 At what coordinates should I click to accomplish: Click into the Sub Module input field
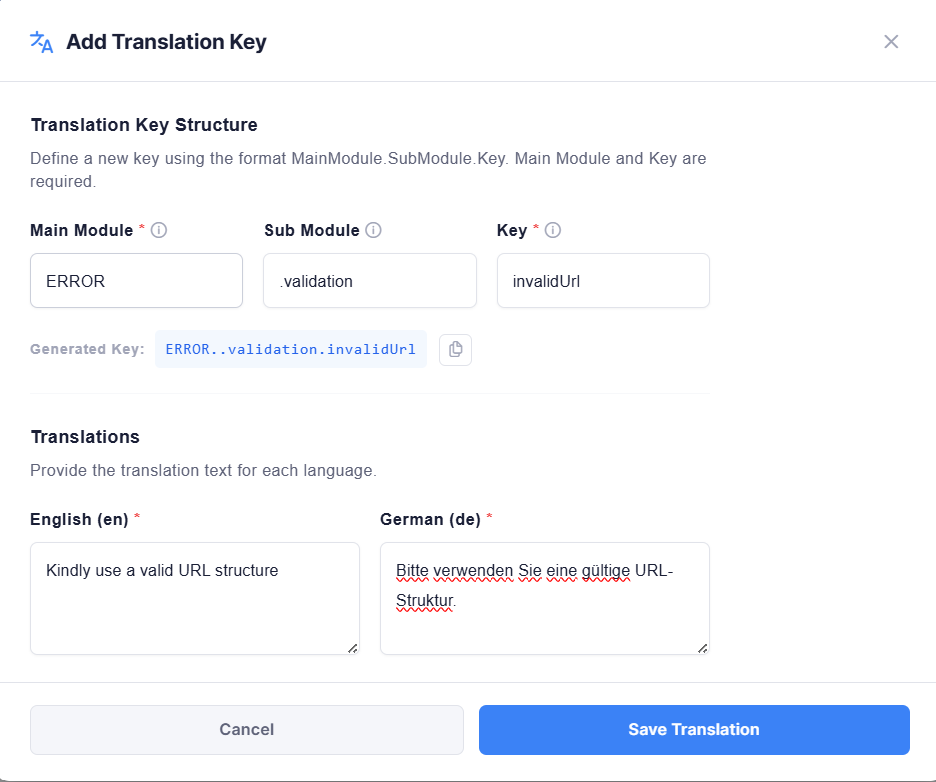coord(369,281)
